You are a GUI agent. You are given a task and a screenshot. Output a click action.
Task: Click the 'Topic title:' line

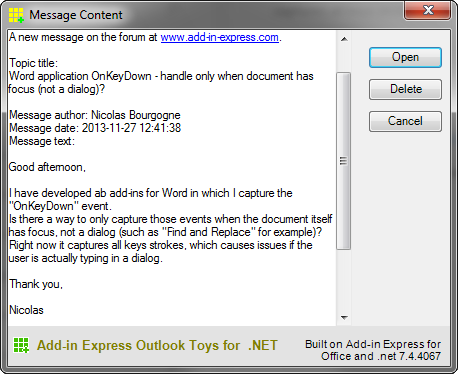click(33, 63)
